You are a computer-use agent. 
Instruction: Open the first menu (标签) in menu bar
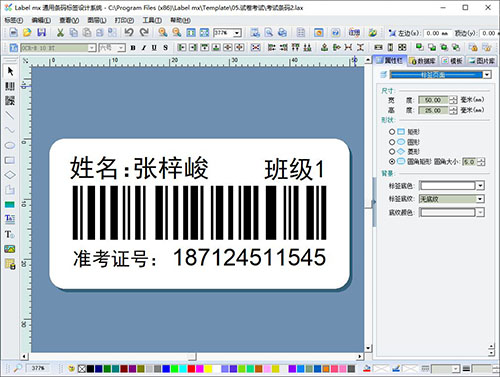coord(13,20)
